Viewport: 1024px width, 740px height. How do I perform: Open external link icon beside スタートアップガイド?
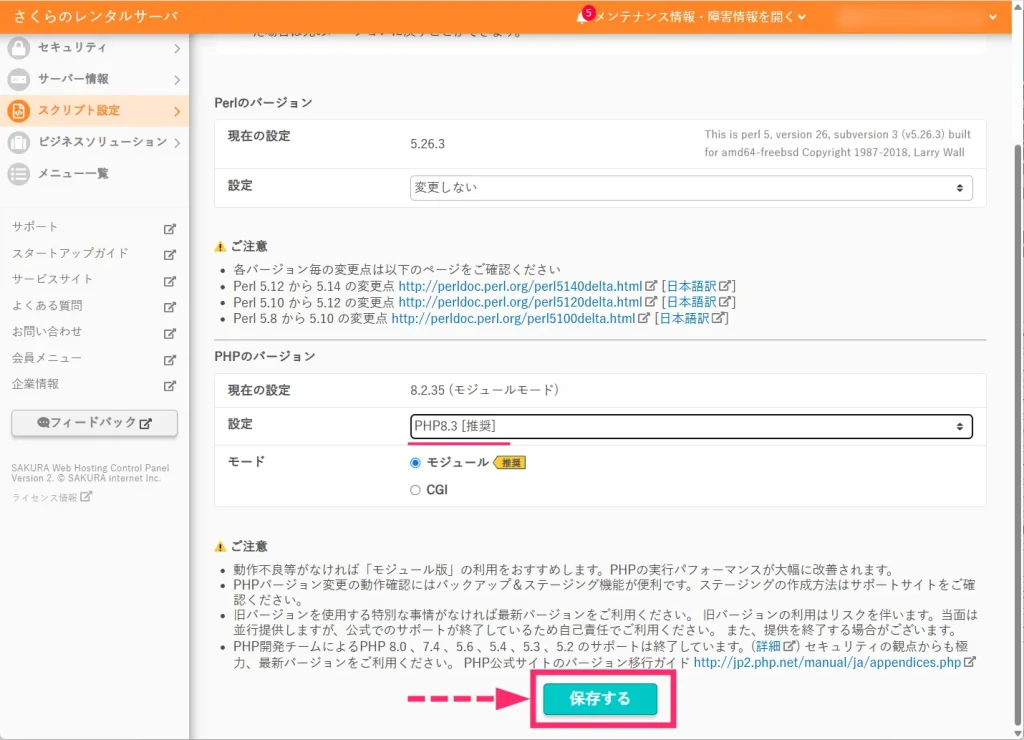pos(170,255)
